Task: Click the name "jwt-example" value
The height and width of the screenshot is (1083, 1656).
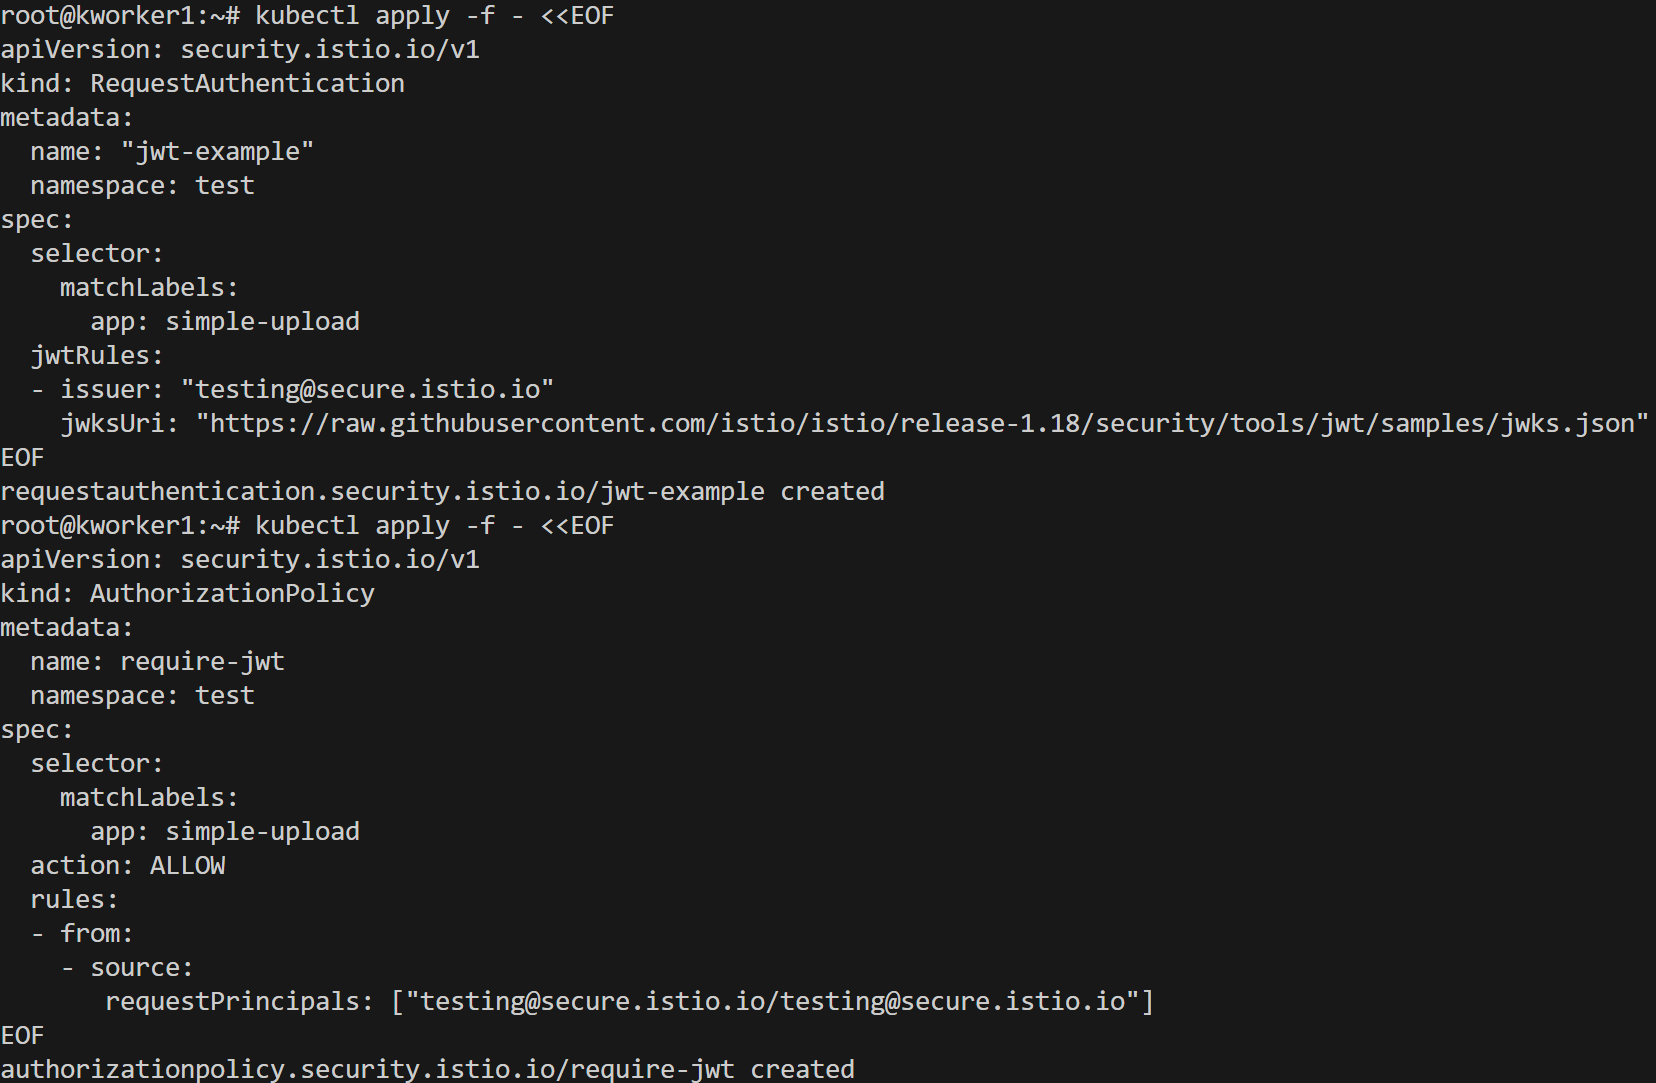Action: [x=217, y=152]
